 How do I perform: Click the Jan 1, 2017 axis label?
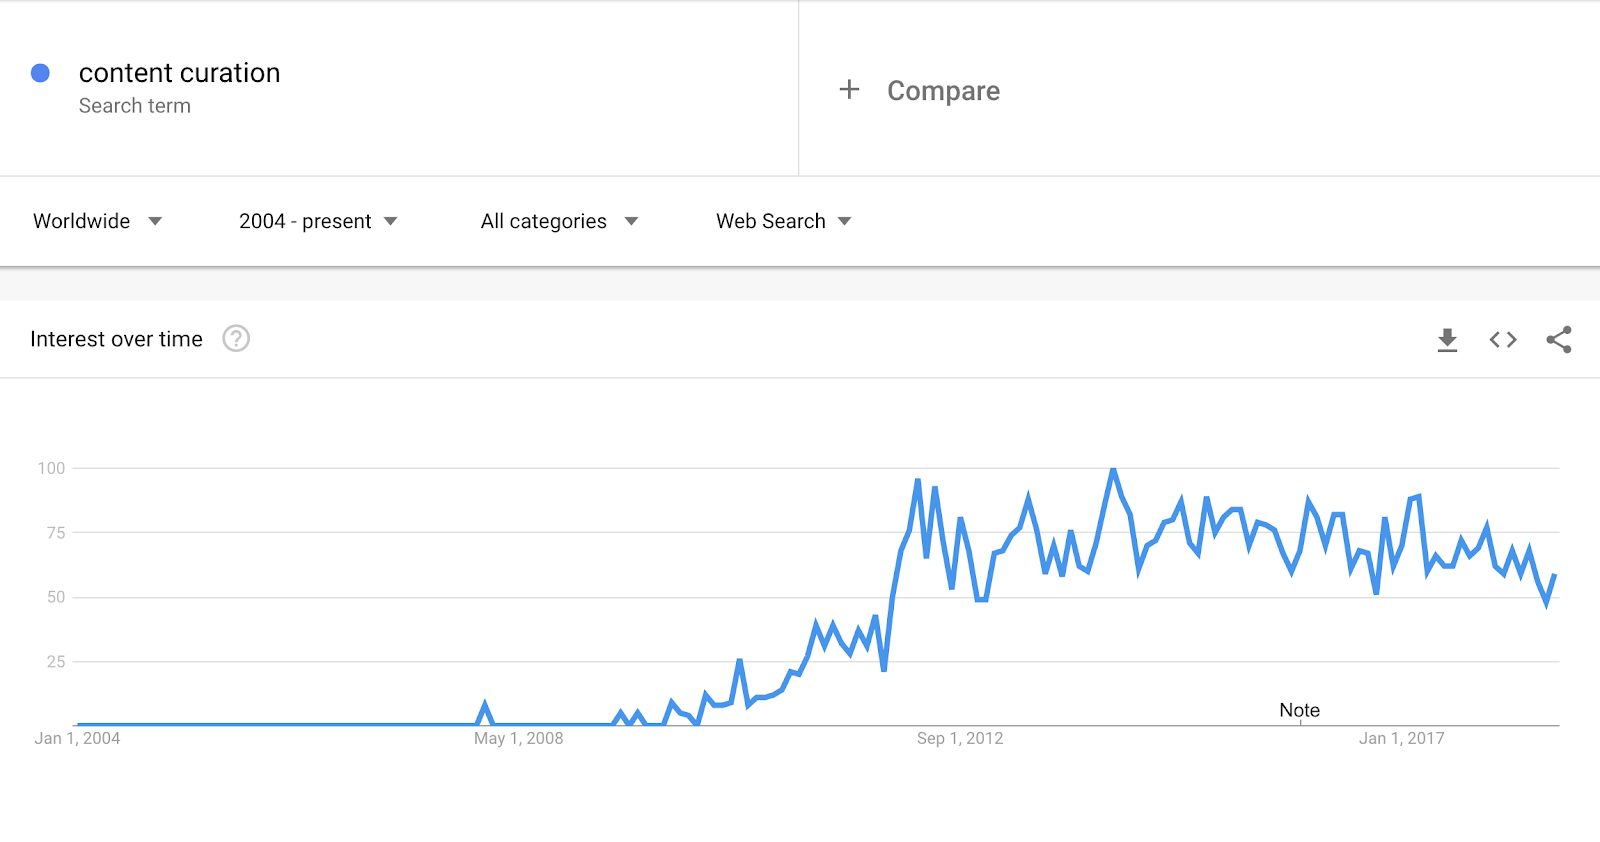point(1401,738)
